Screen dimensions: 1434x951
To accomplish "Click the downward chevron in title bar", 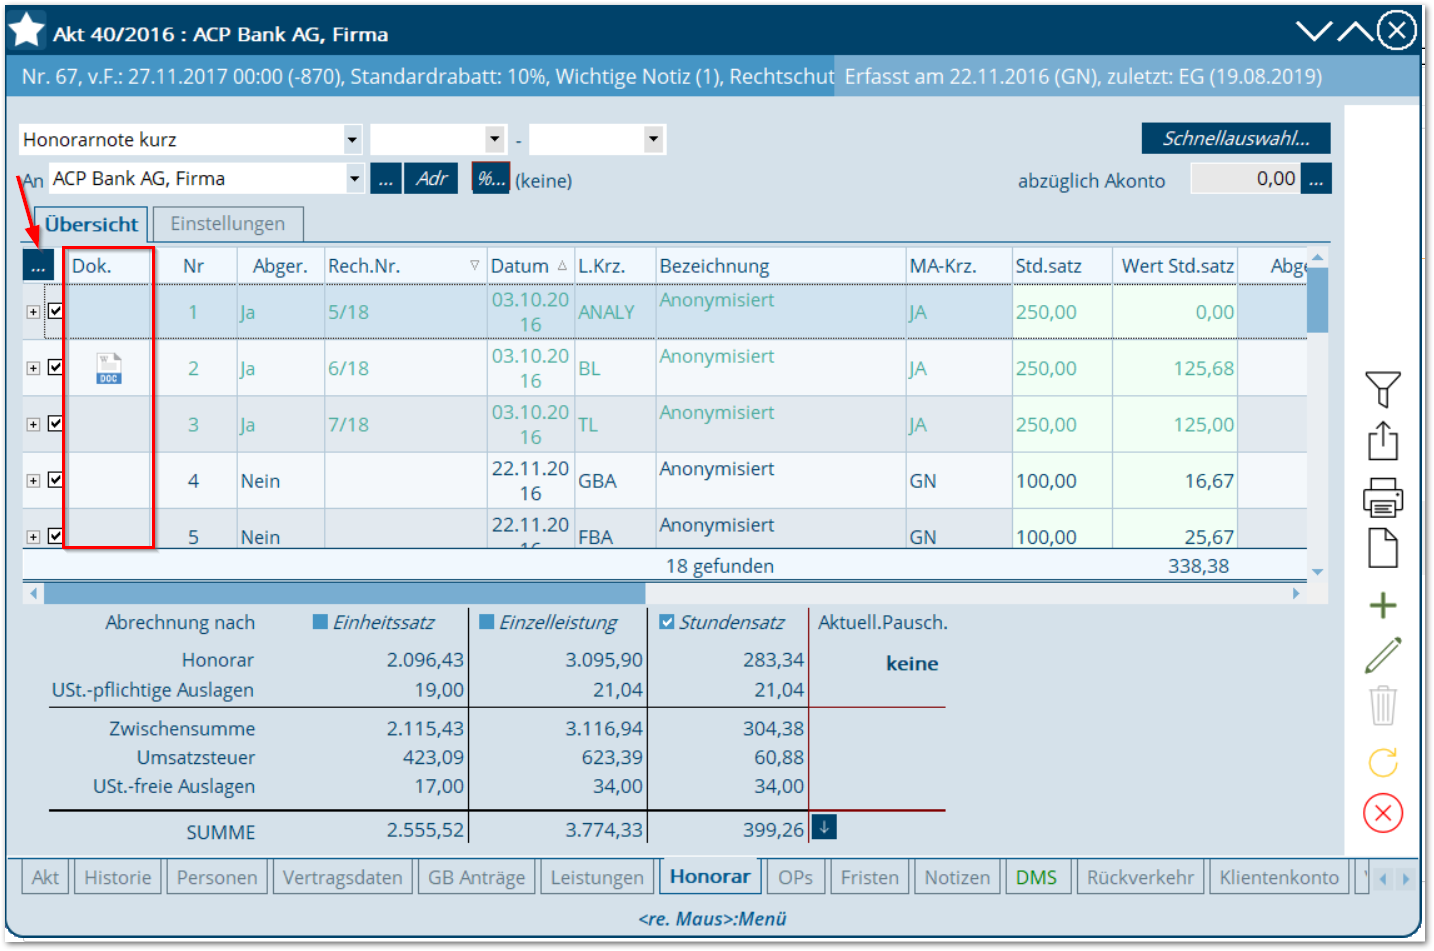I will click(x=1314, y=32).
